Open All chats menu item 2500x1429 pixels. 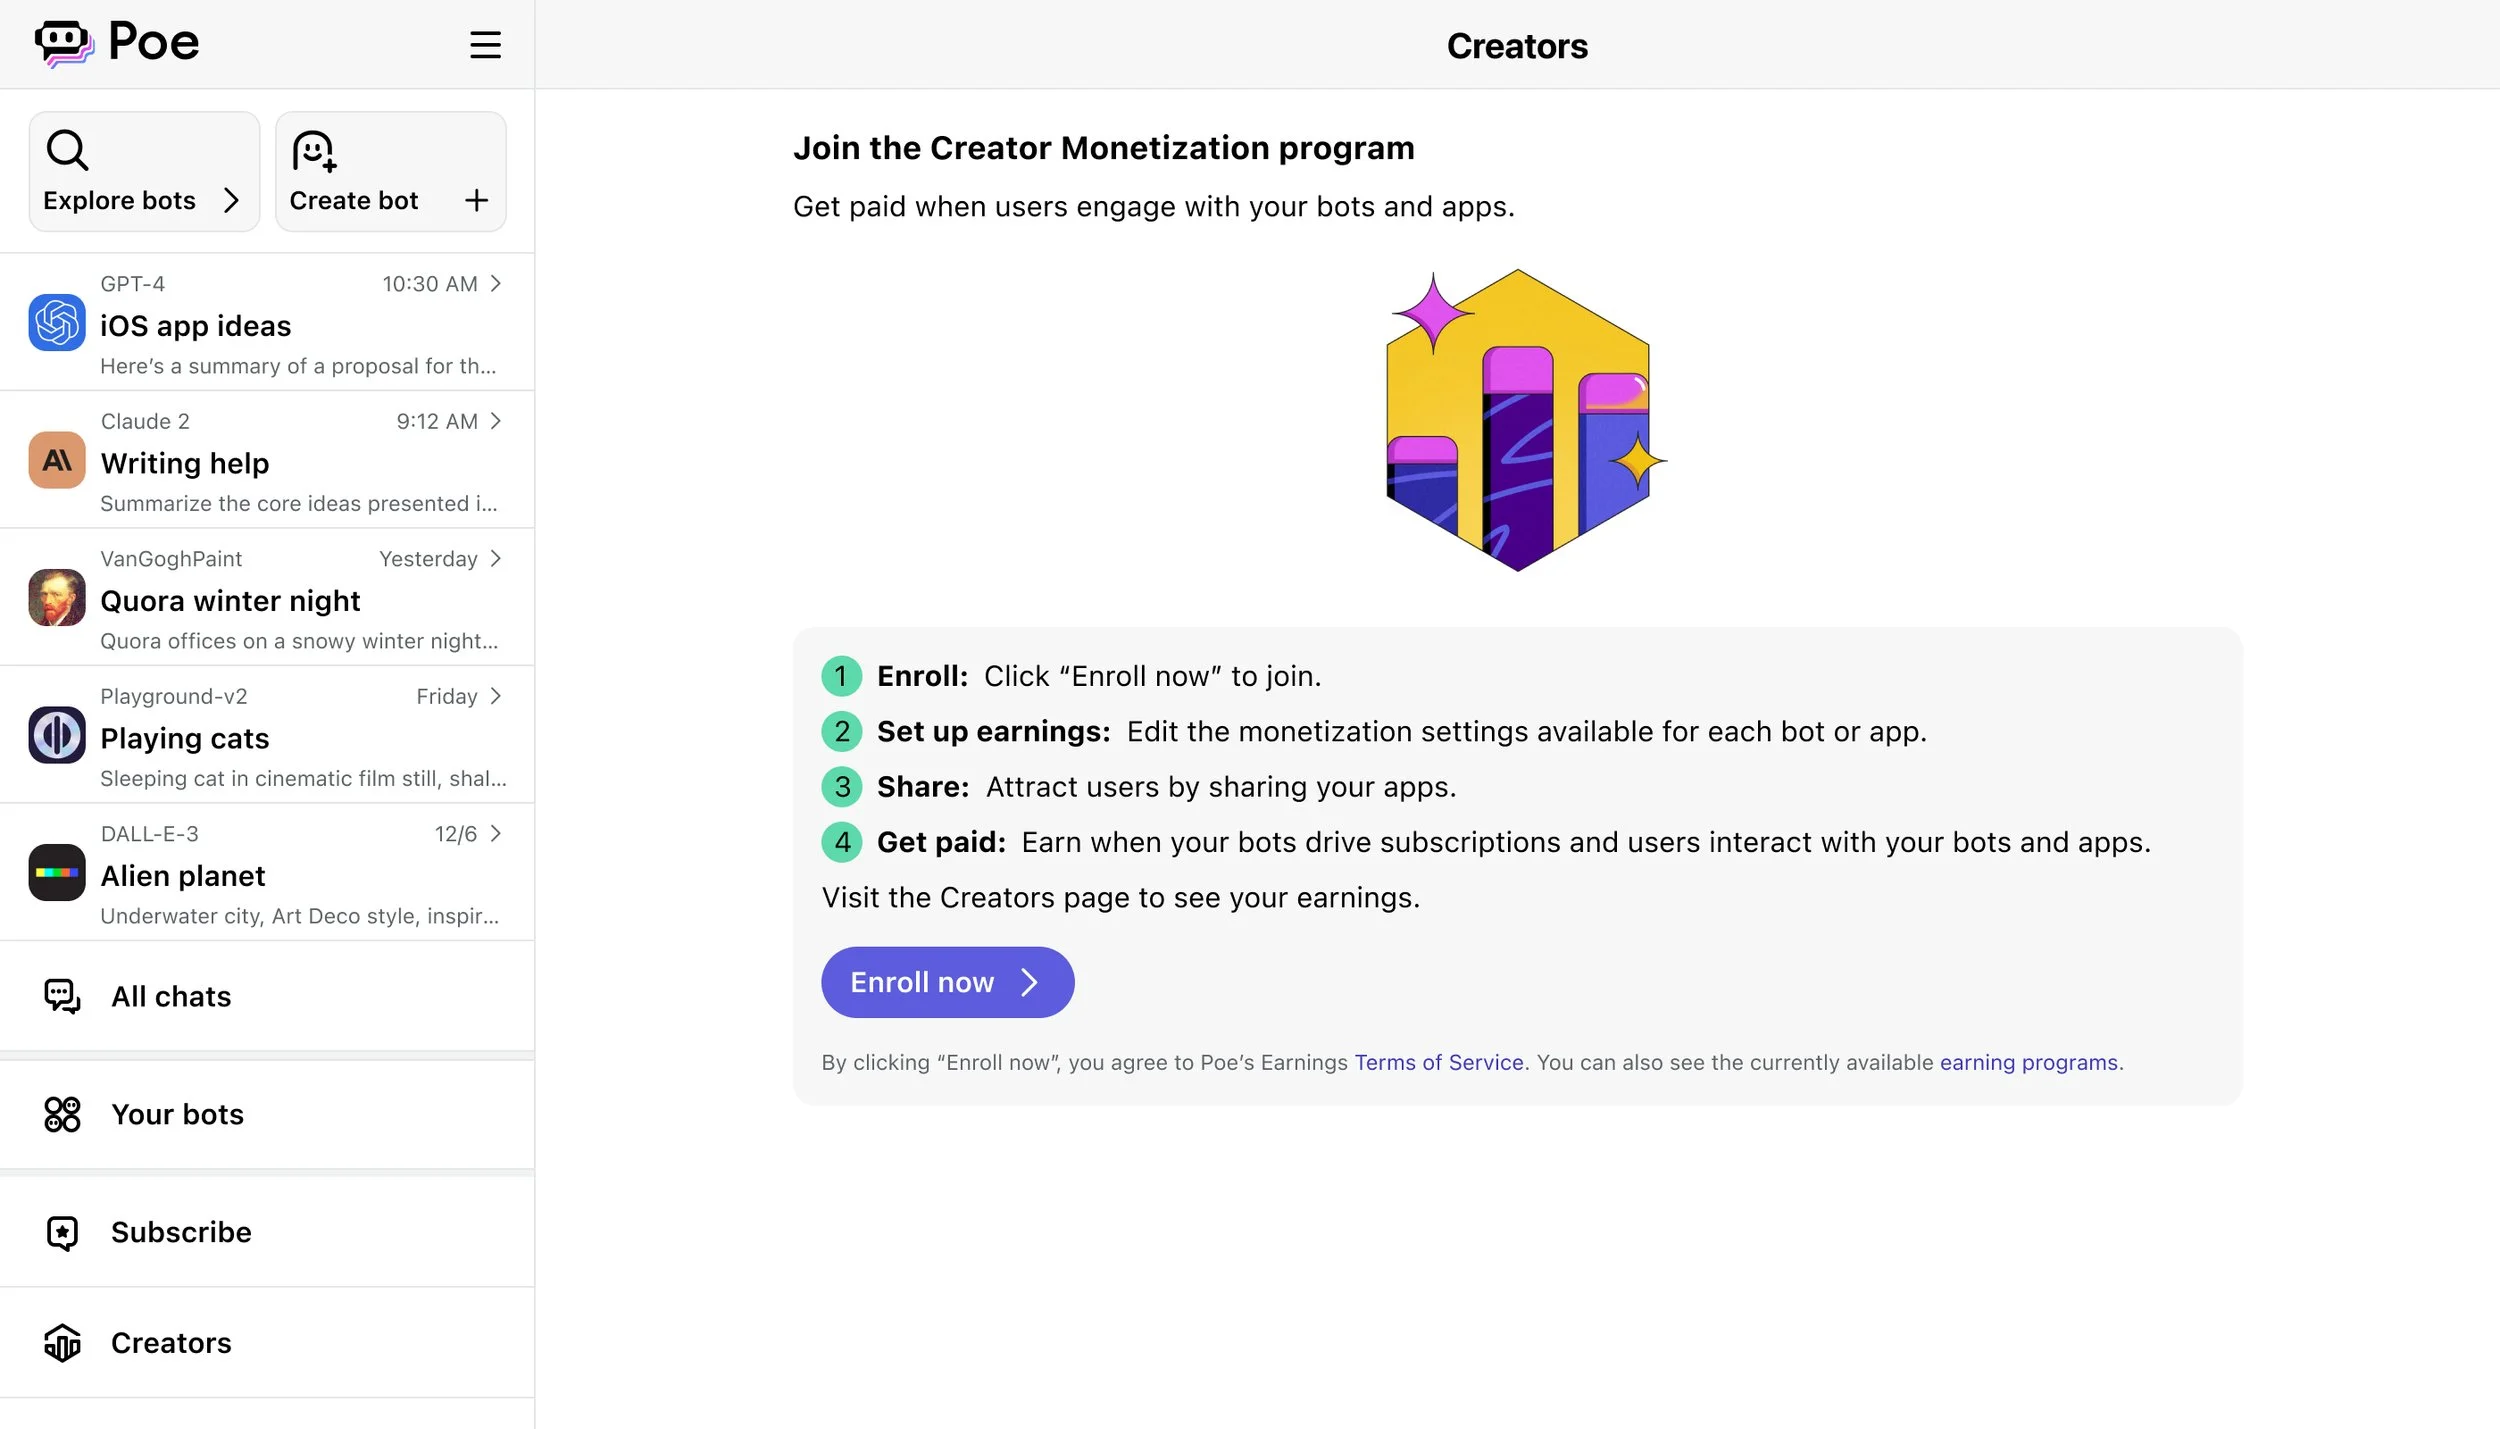point(171,996)
